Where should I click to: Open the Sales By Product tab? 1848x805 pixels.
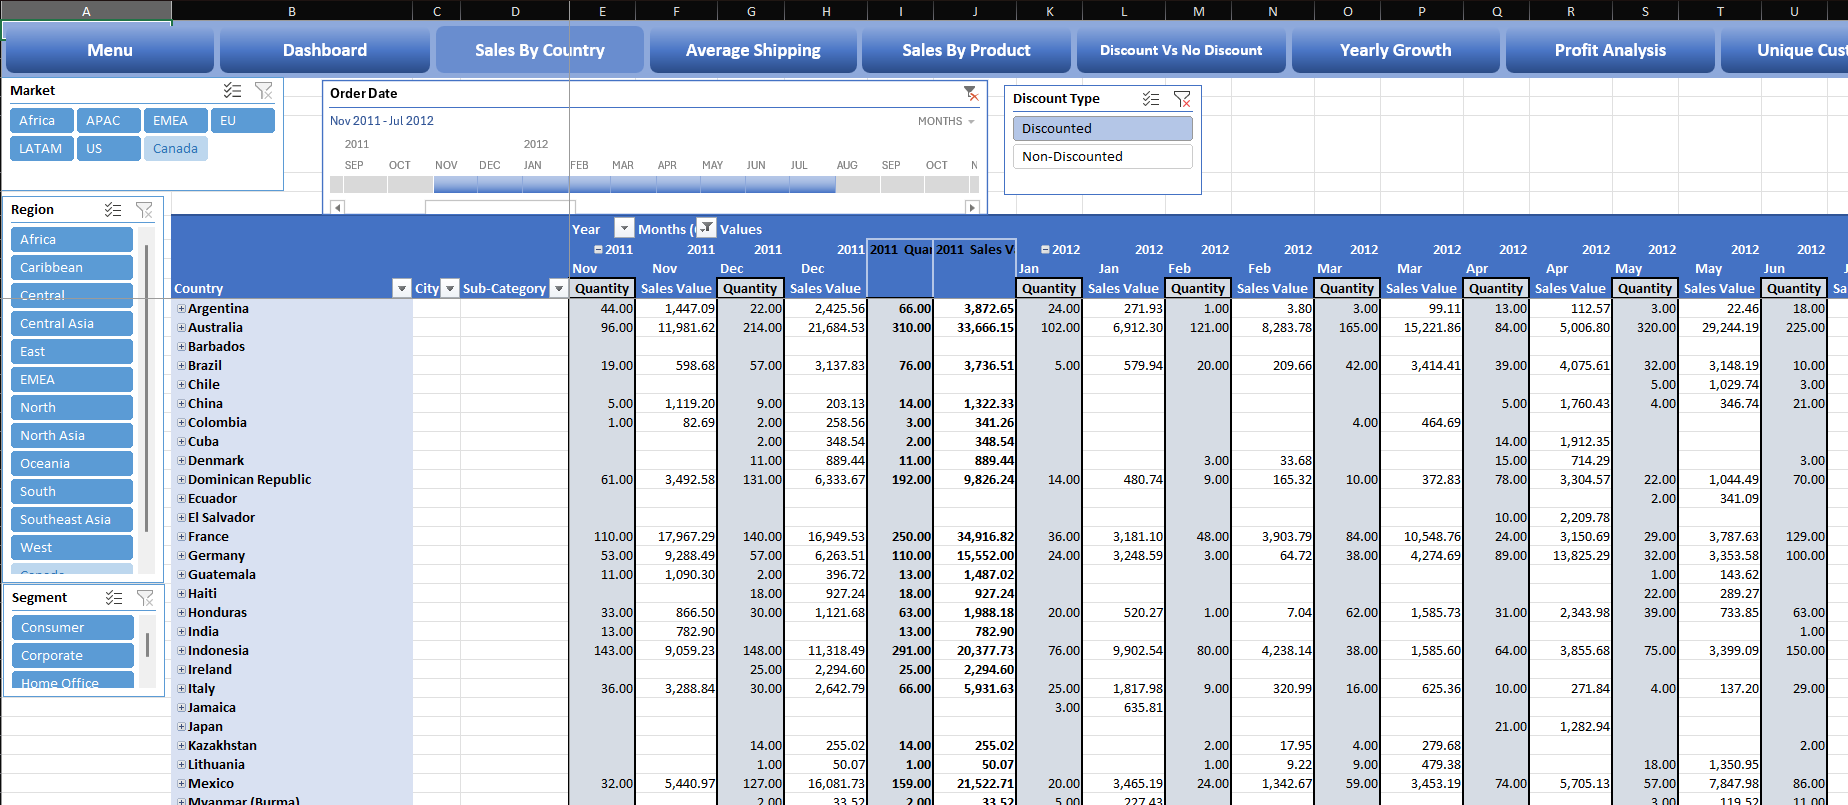(966, 50)
